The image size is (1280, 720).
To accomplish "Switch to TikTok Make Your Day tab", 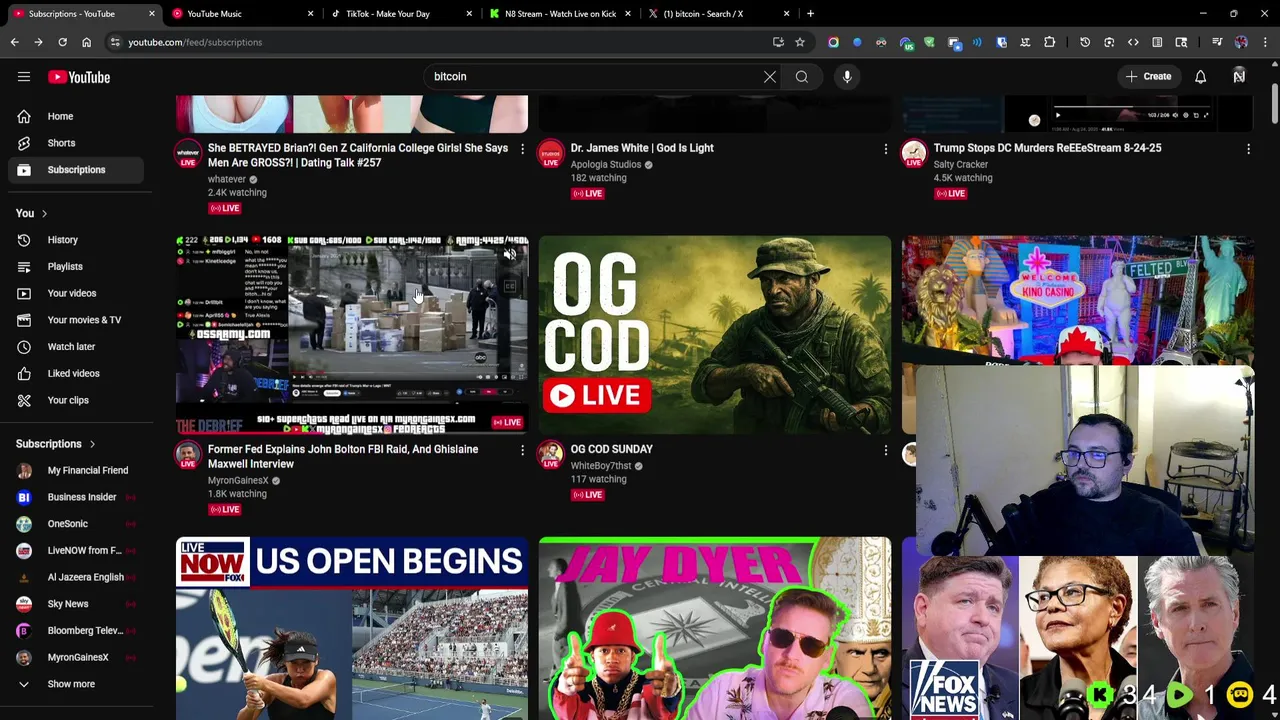I will pyautogui.click(x=400, y=14).
